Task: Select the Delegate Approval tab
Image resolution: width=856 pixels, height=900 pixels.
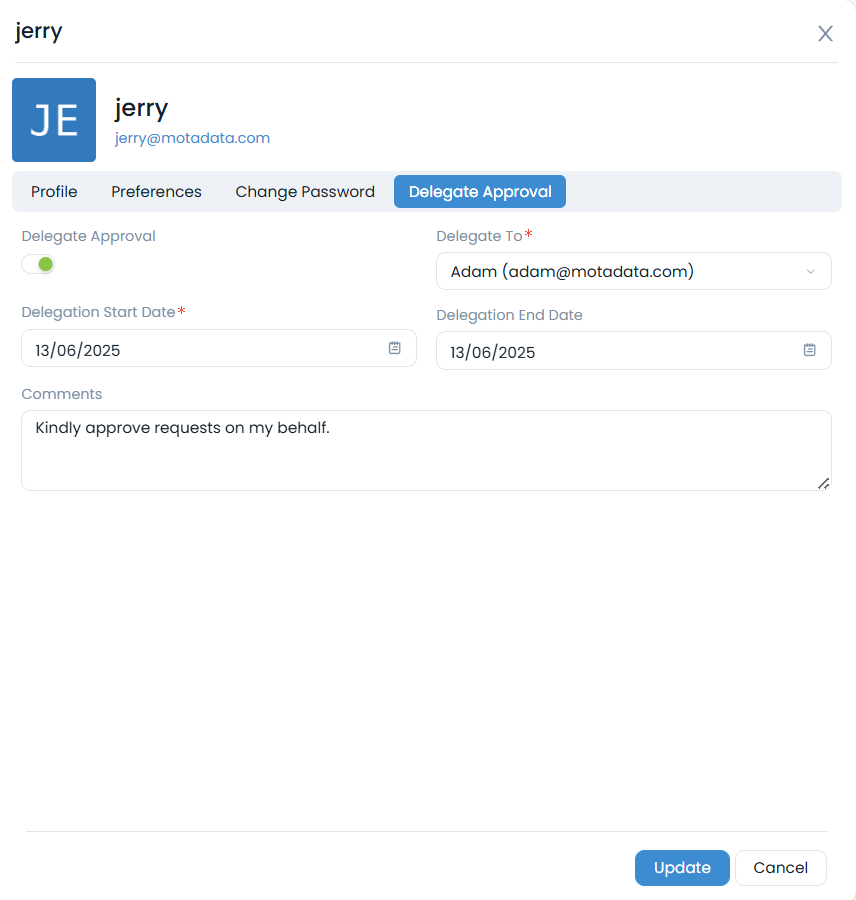Action: (480, 192)
